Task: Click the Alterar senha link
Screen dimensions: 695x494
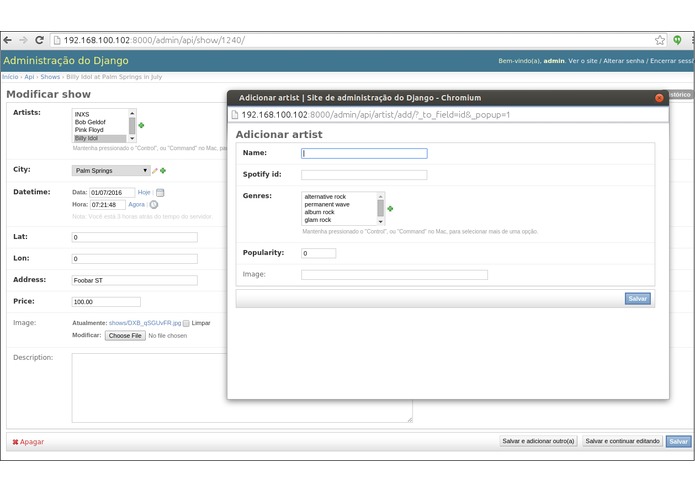Action: pos(624,61)
